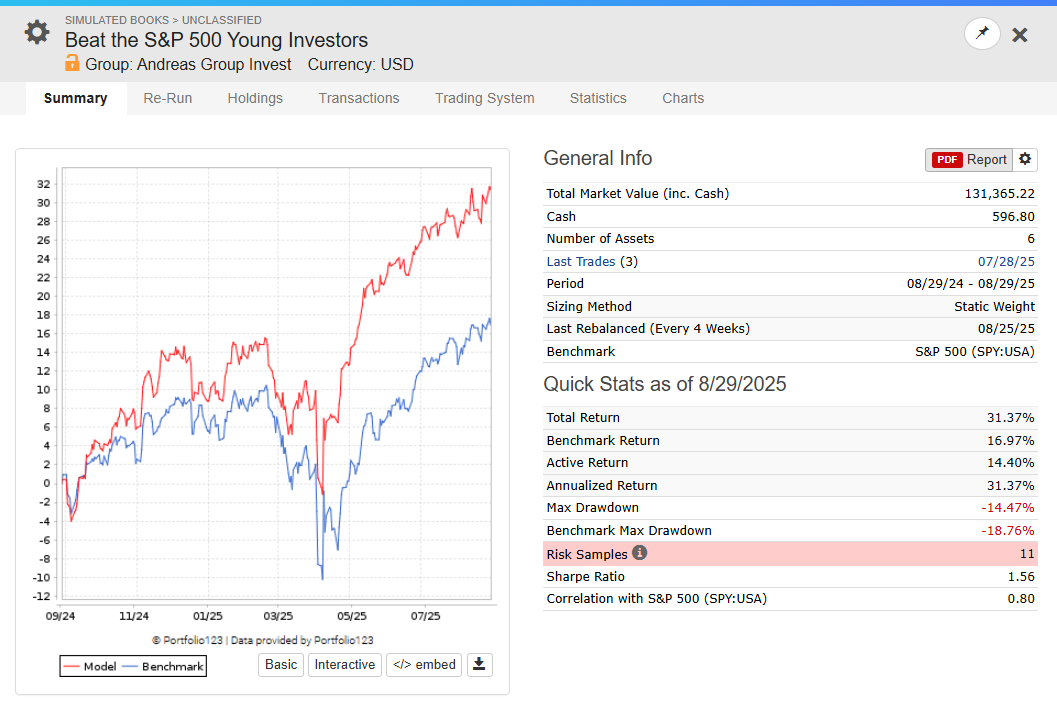Click the Annualized Return row label
The width and height of the screenshot is (1057, 708).
[601, 485]
